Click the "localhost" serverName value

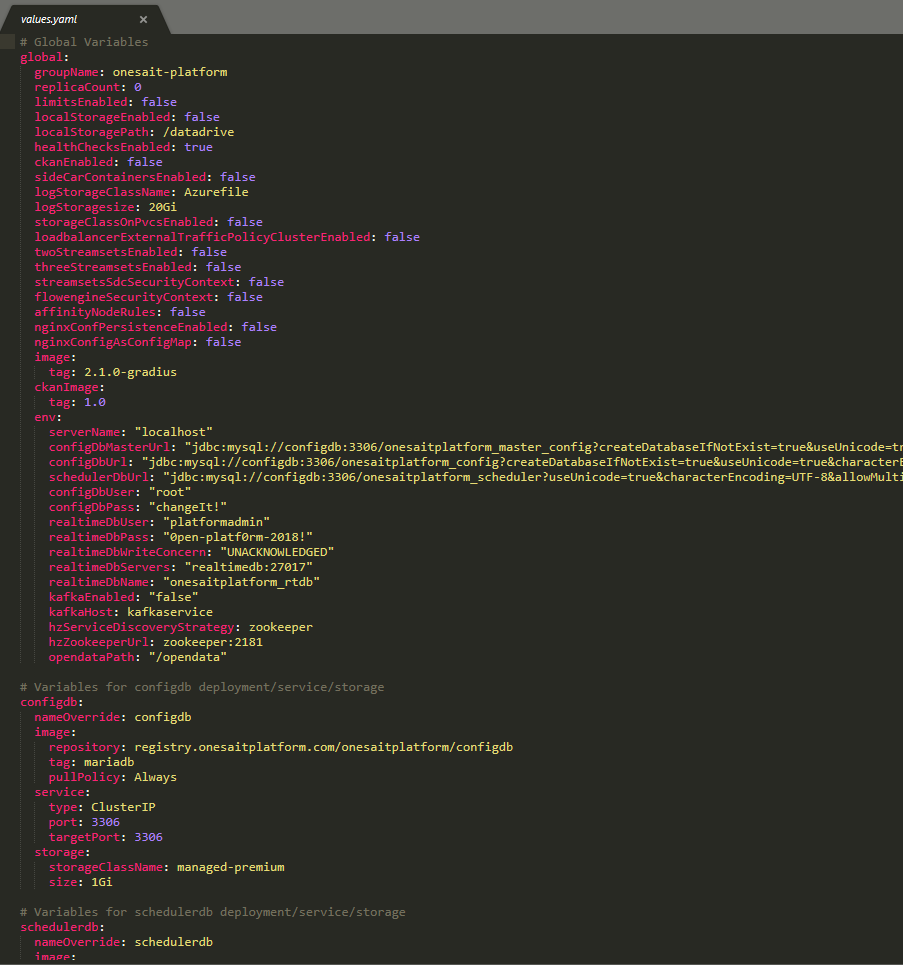[x=174, y=432]
